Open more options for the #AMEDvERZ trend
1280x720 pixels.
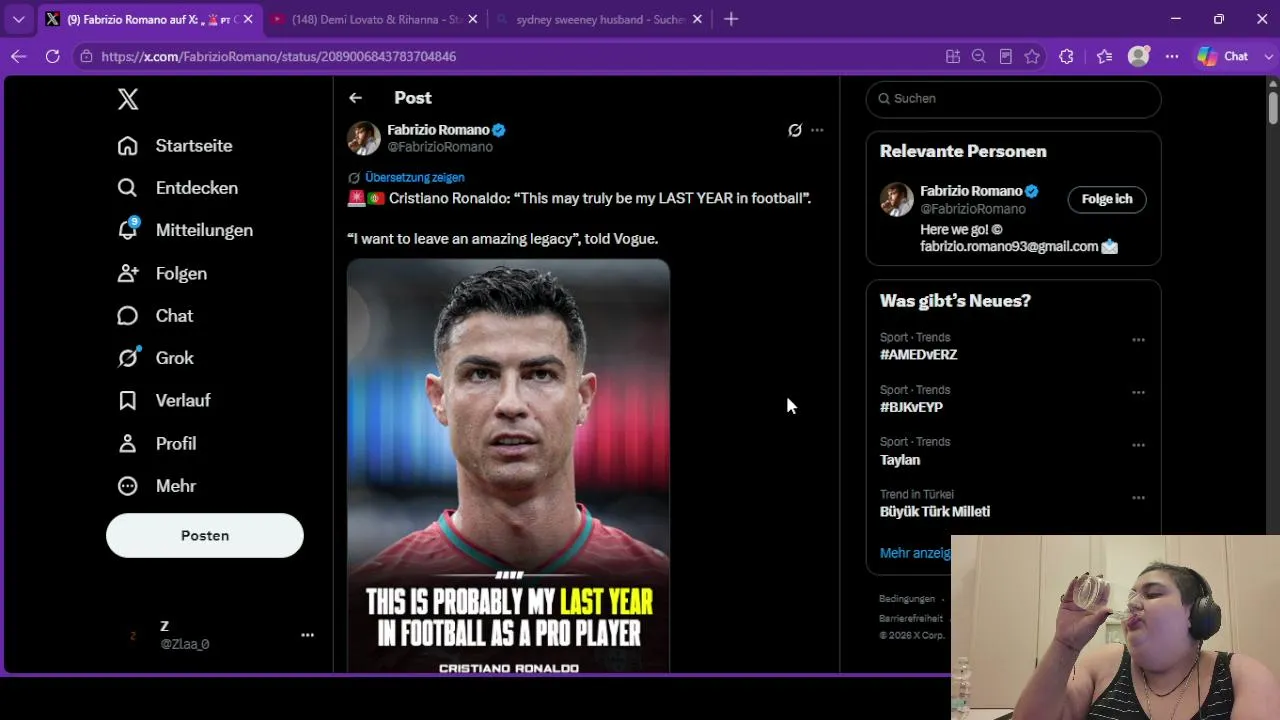pos(1138,340)
